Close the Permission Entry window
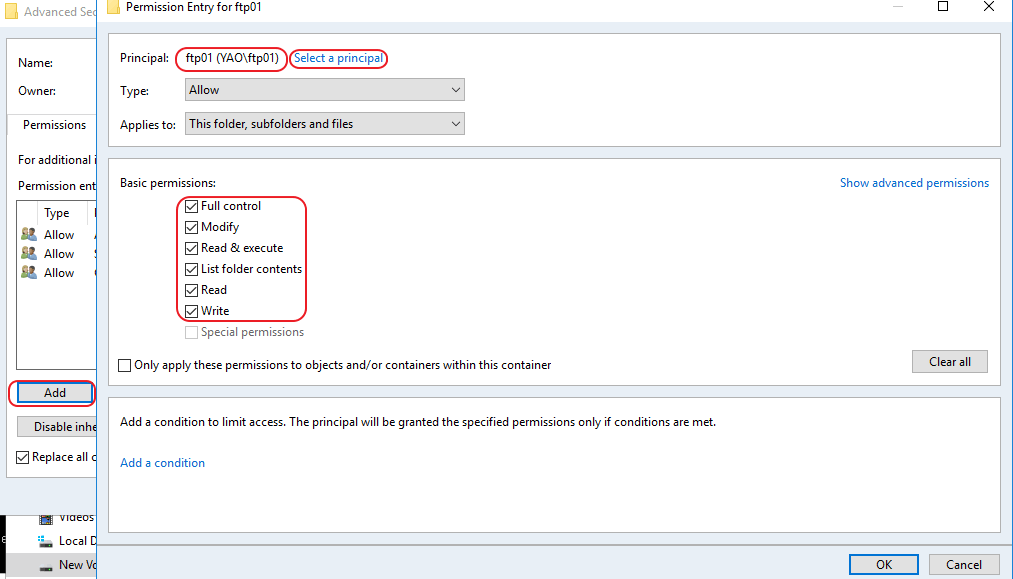 pyautogui.click(x=988, y=6)
